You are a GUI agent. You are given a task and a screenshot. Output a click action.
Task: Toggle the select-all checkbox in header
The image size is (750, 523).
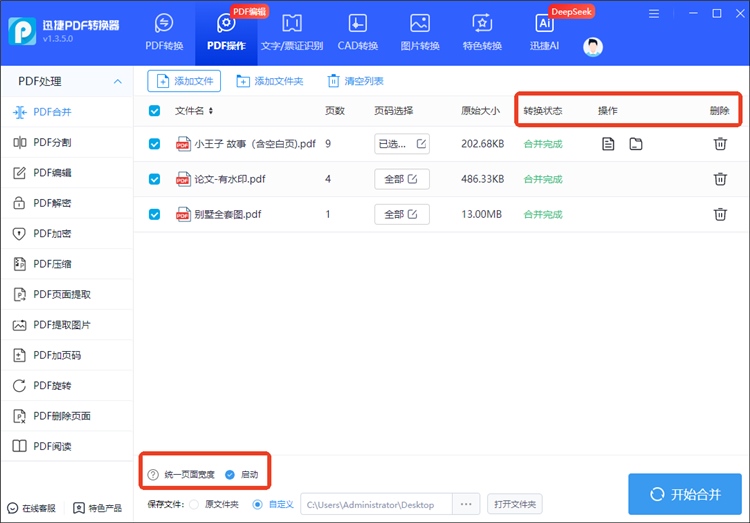(x=154, y=111)
